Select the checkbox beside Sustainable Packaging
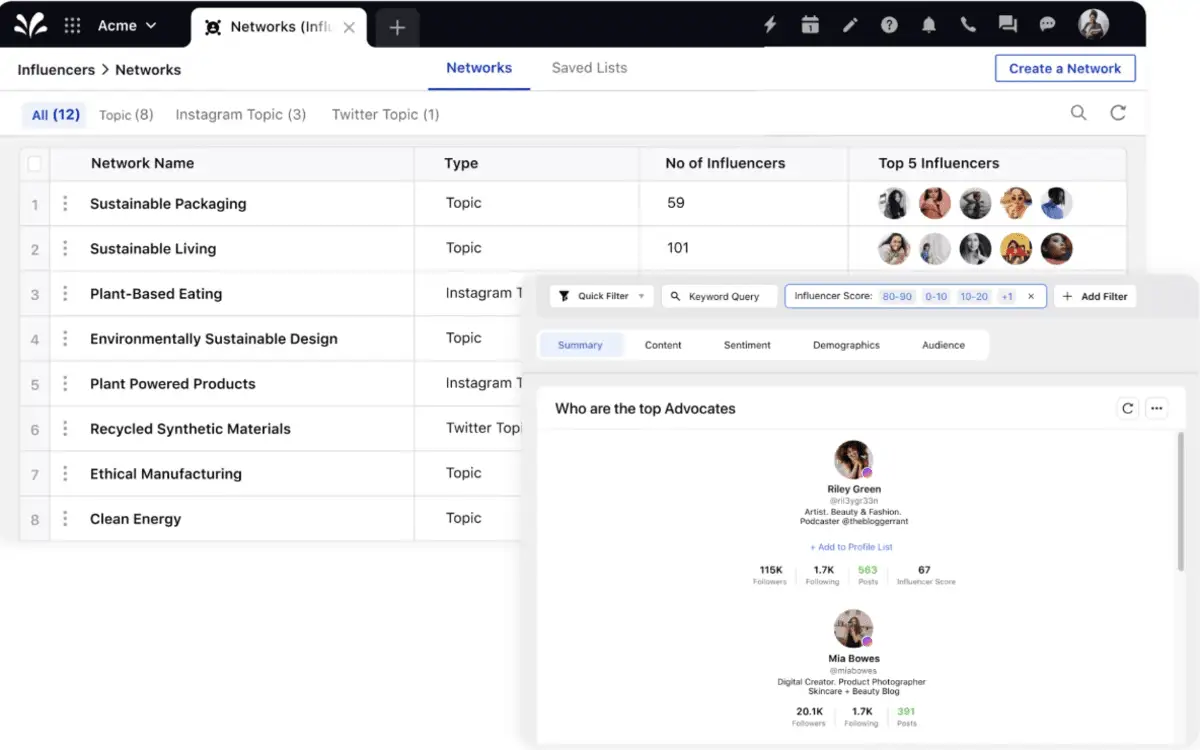Viewport: 1200px width, 750px height. [x=34, y=203]
